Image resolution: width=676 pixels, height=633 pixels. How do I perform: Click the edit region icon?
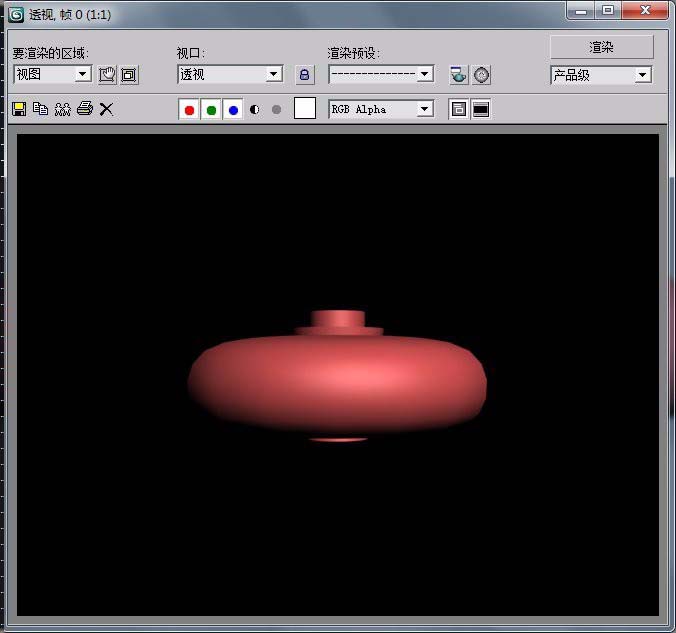coord(107,75)
